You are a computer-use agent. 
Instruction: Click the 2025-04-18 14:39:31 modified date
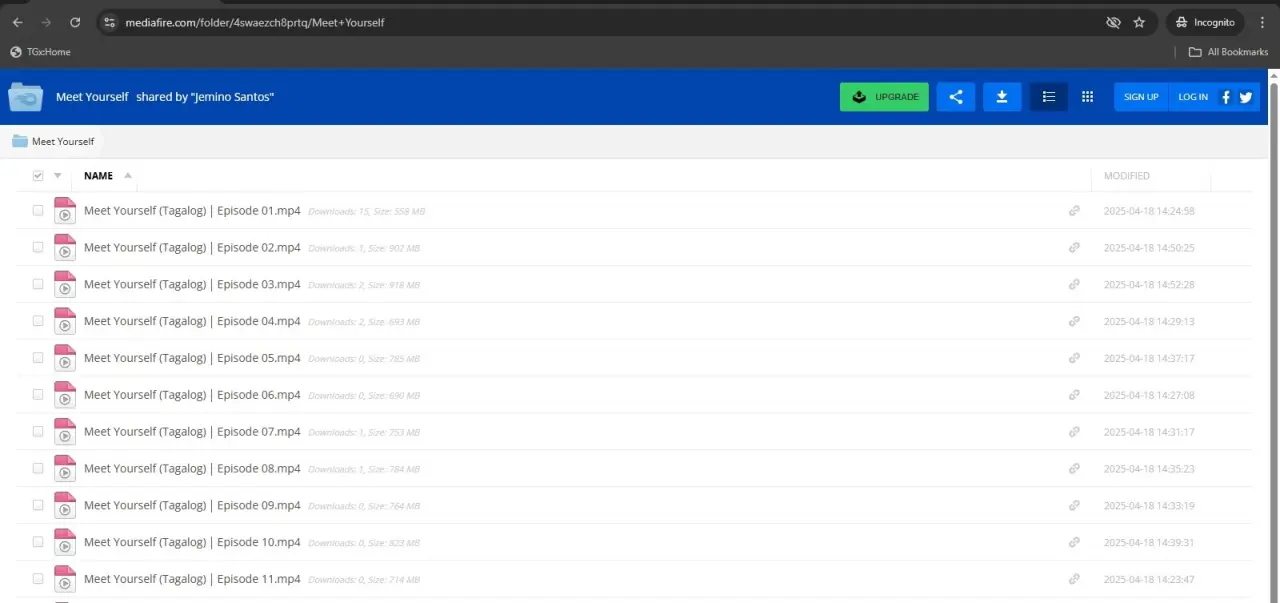(x=1149, y=542)
